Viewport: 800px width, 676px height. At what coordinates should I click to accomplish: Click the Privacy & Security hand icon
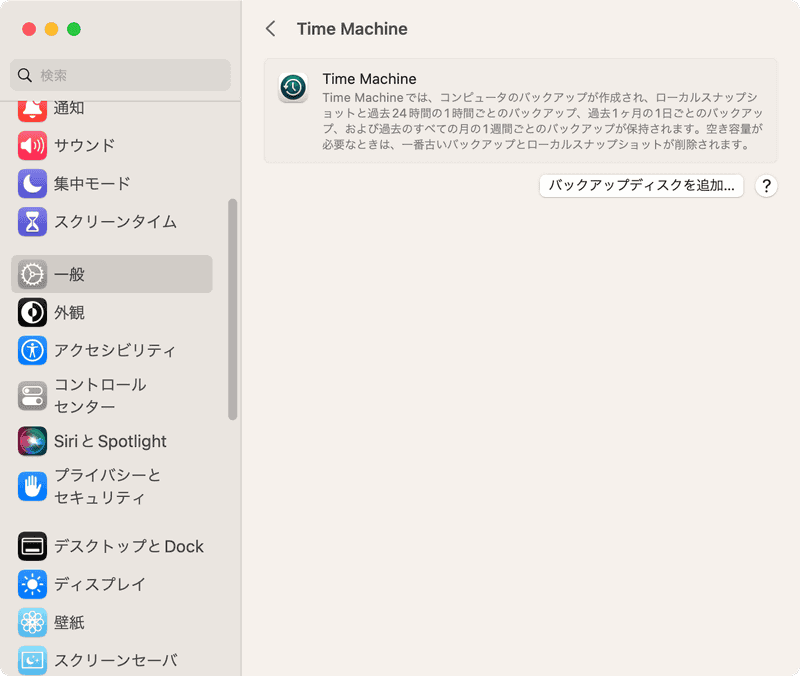tap(32, 486)
